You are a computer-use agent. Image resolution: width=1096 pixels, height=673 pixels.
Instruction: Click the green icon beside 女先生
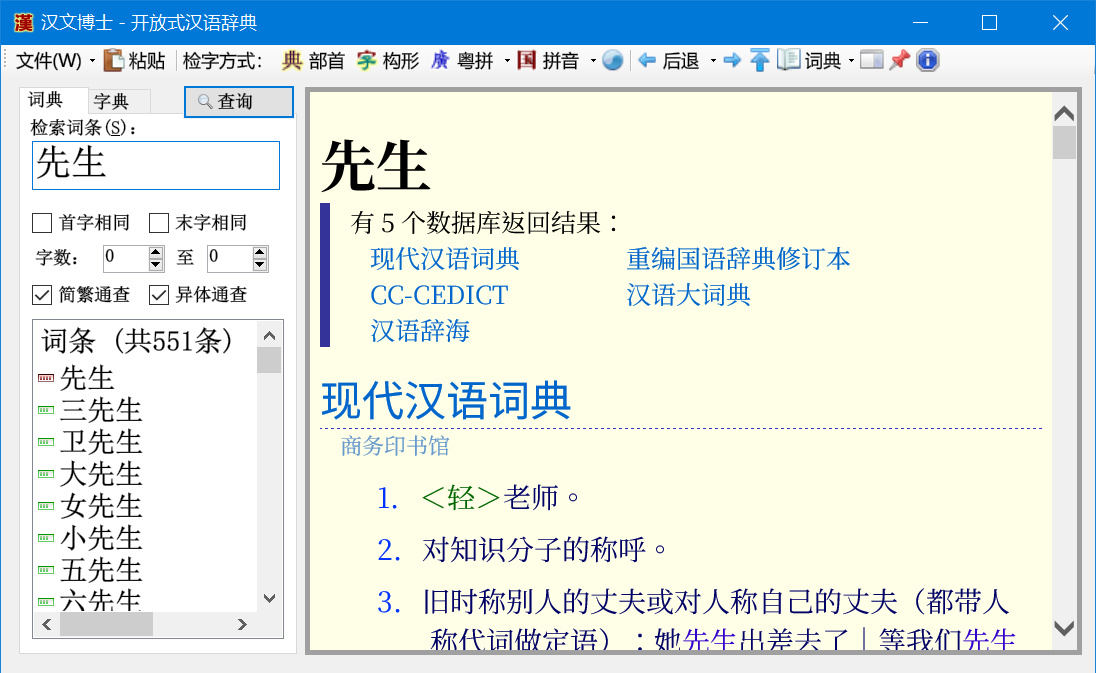46,506
